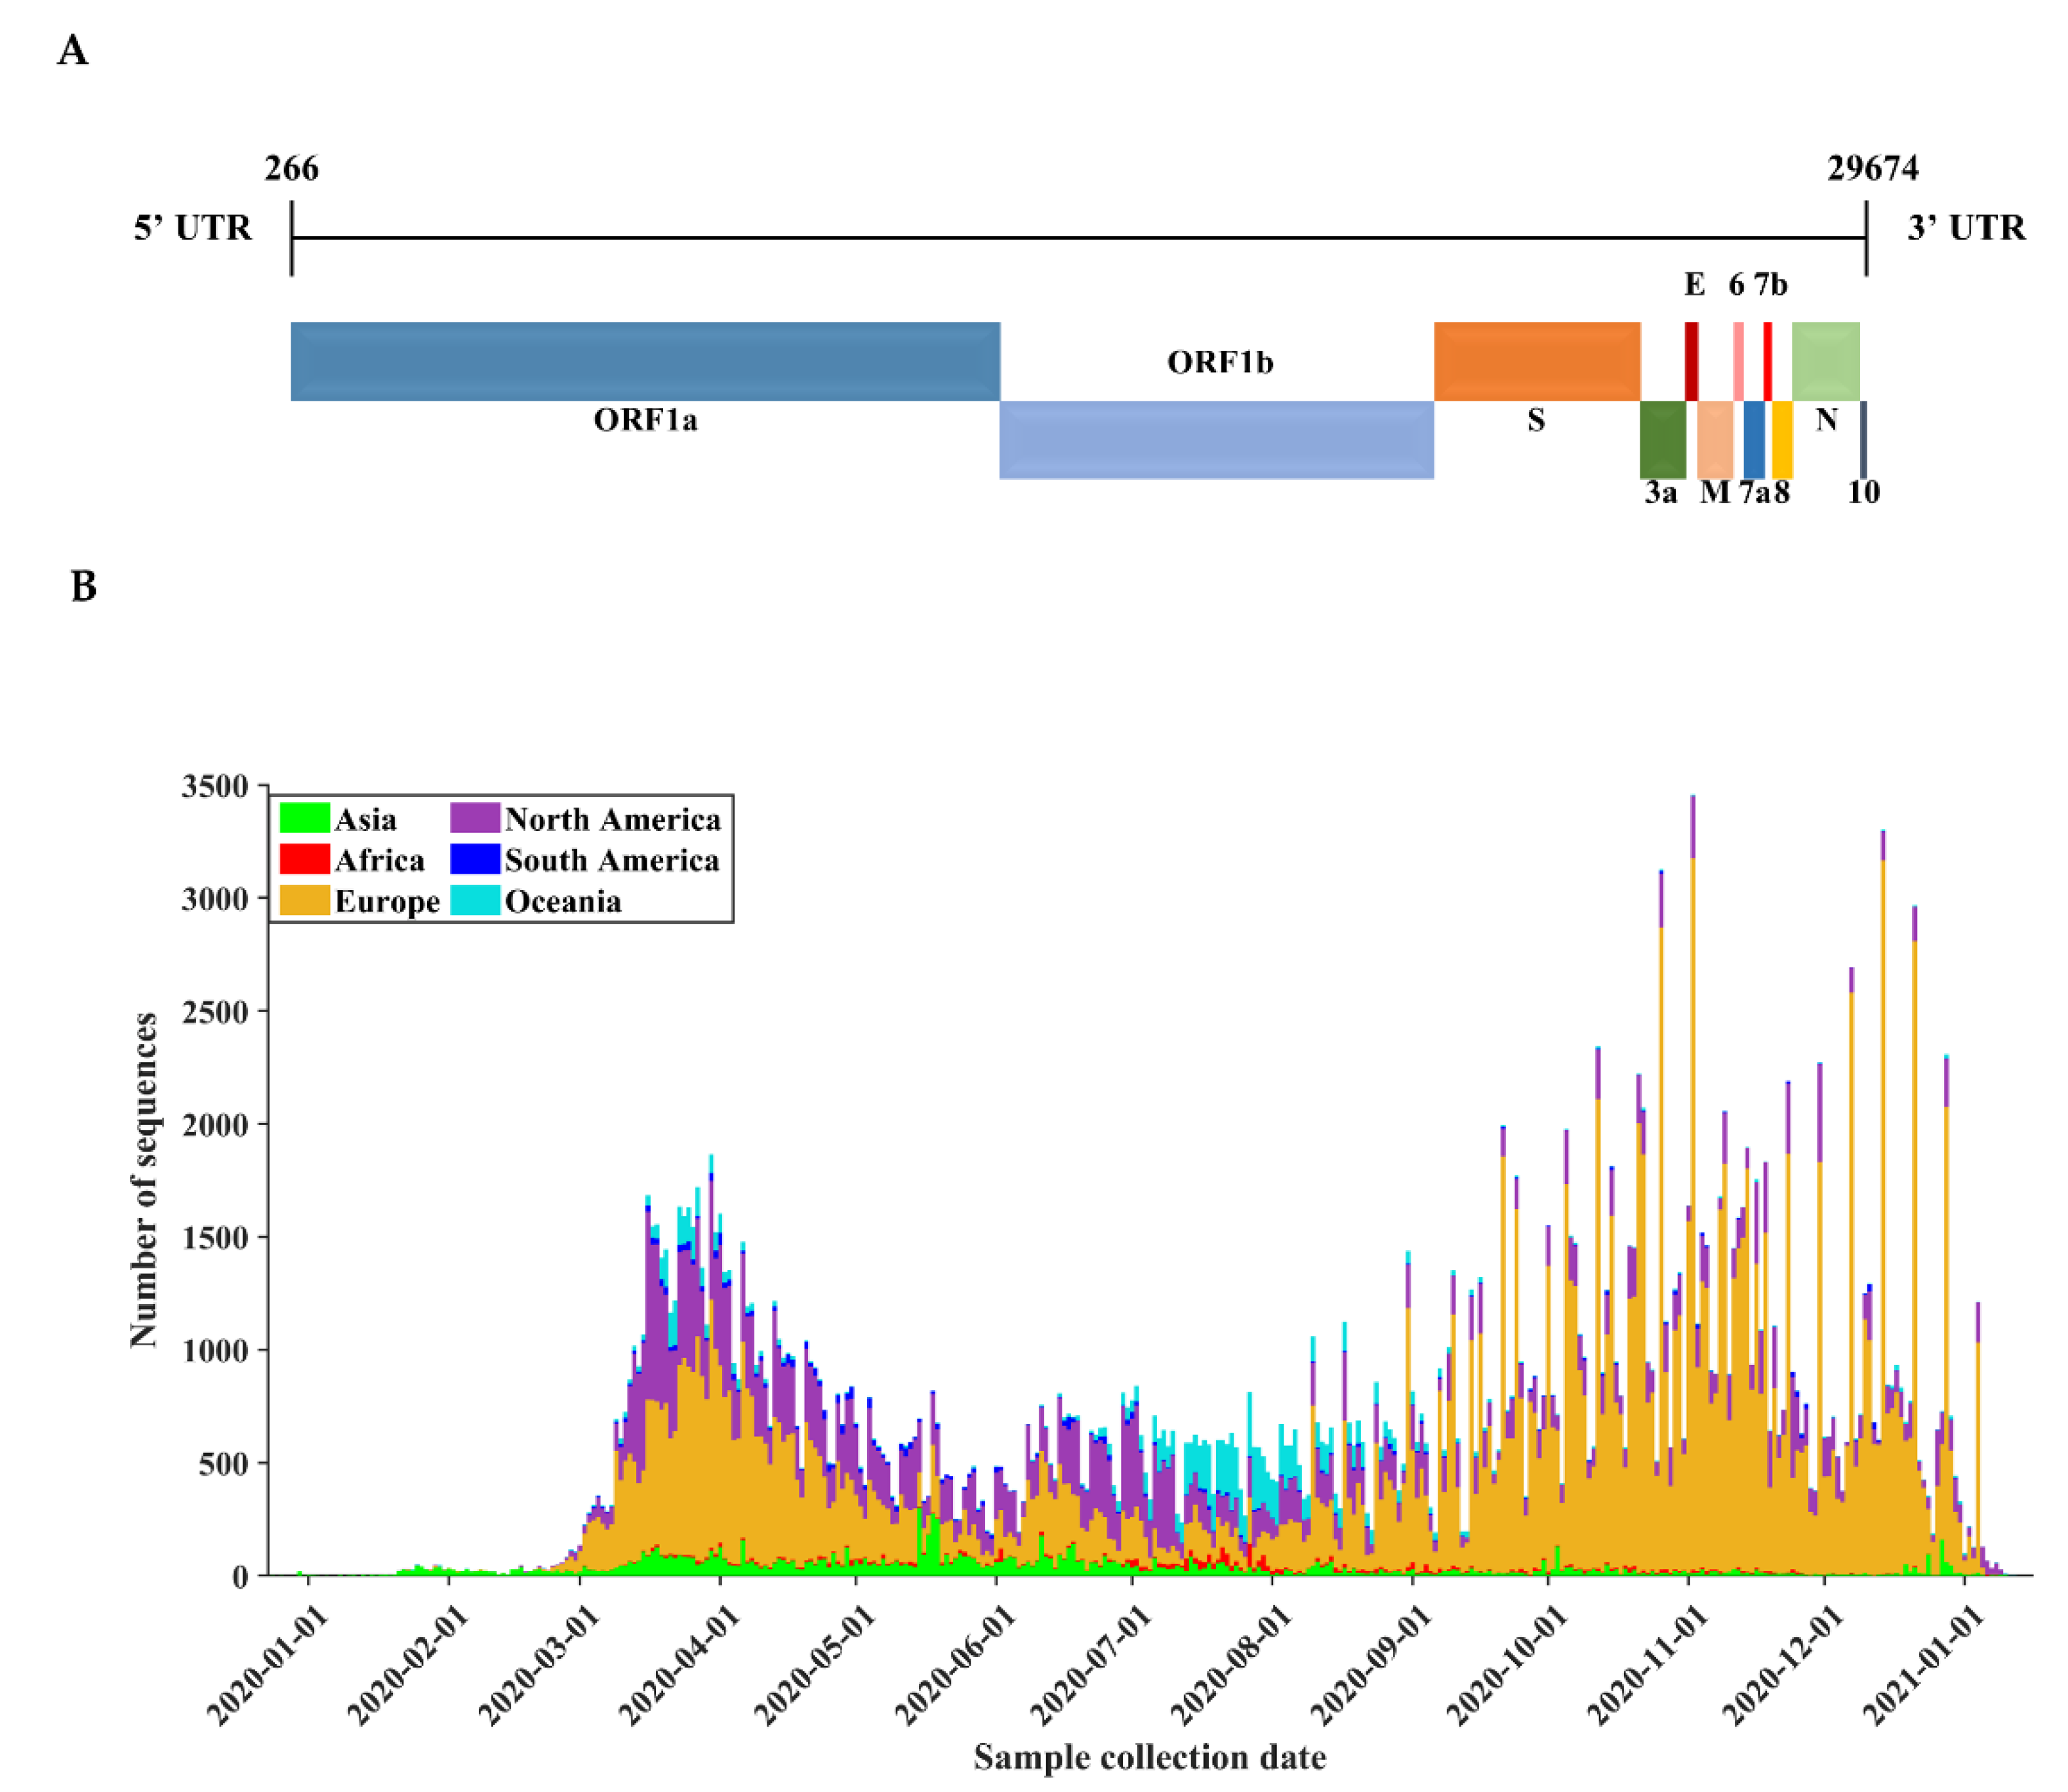2068x1792 pixels.
Task: Select the light blue ORF1b gene block
Action: (x=1217, y=440)
